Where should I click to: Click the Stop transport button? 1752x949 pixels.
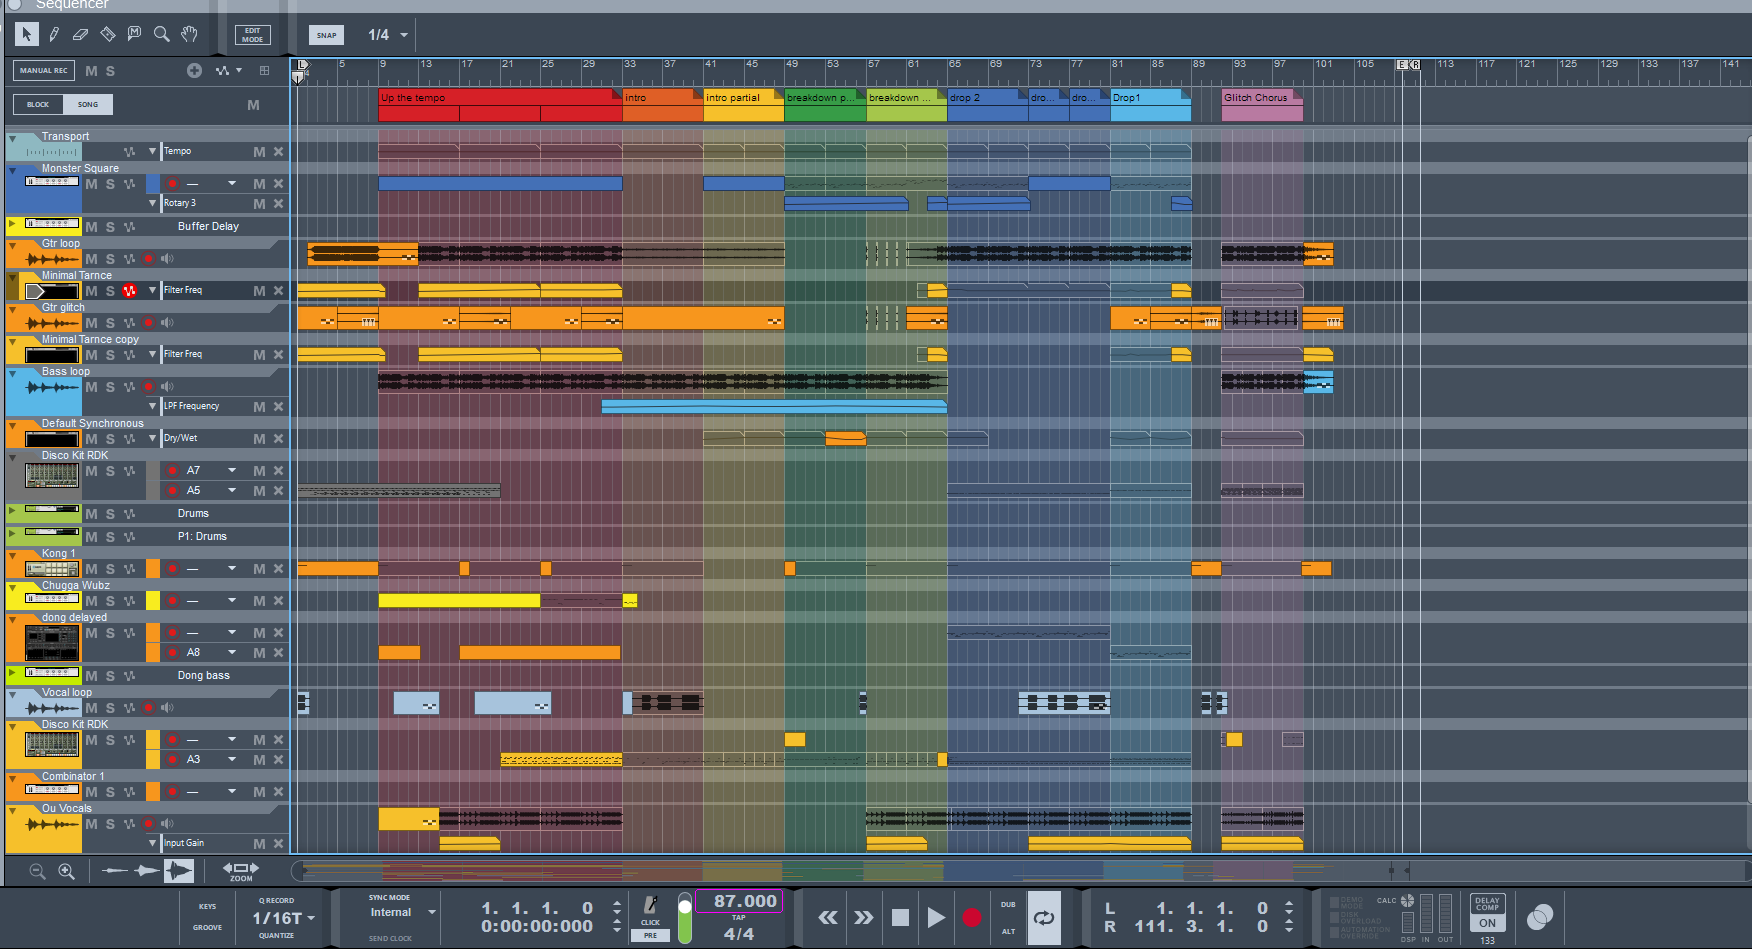[900, 917]
